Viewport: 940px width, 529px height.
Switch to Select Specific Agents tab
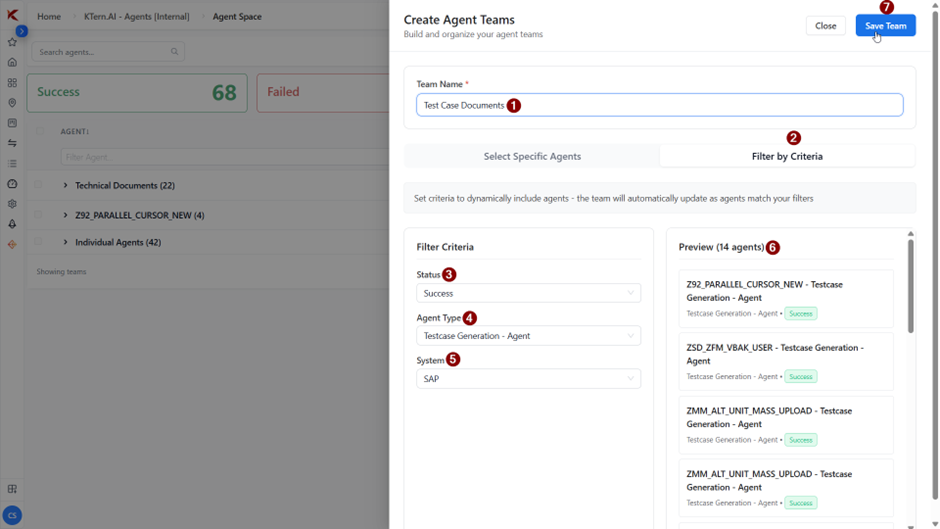click(x=532, y=156)
